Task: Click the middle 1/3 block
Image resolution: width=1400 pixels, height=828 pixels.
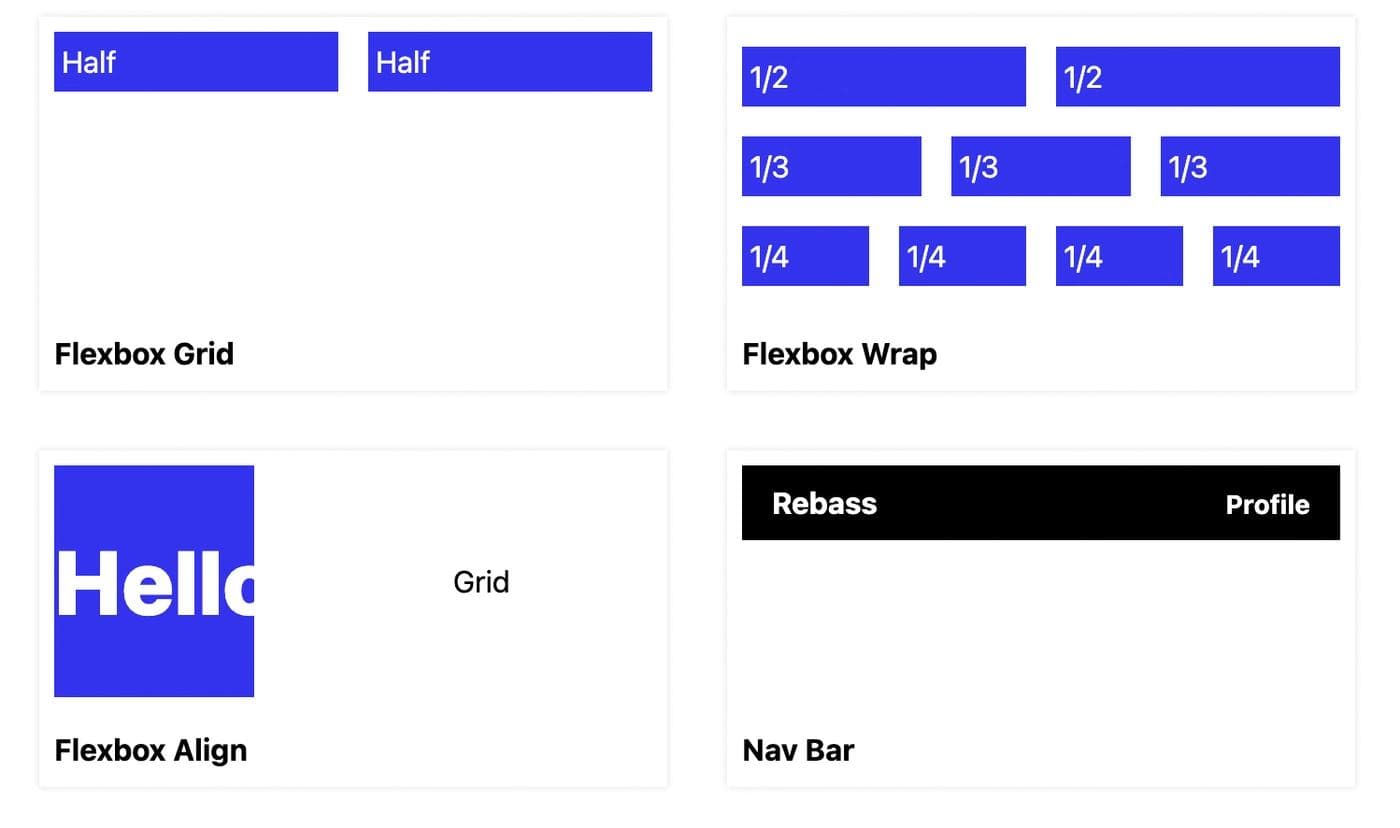Action: click(x=1040, y=167)
